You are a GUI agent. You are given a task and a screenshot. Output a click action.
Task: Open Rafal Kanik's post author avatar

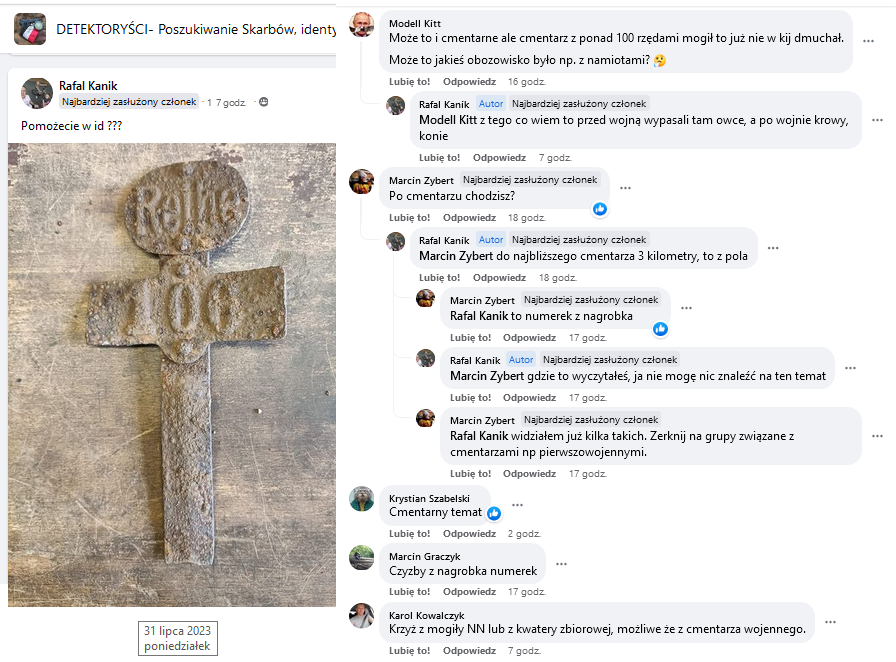click(37, 93)
